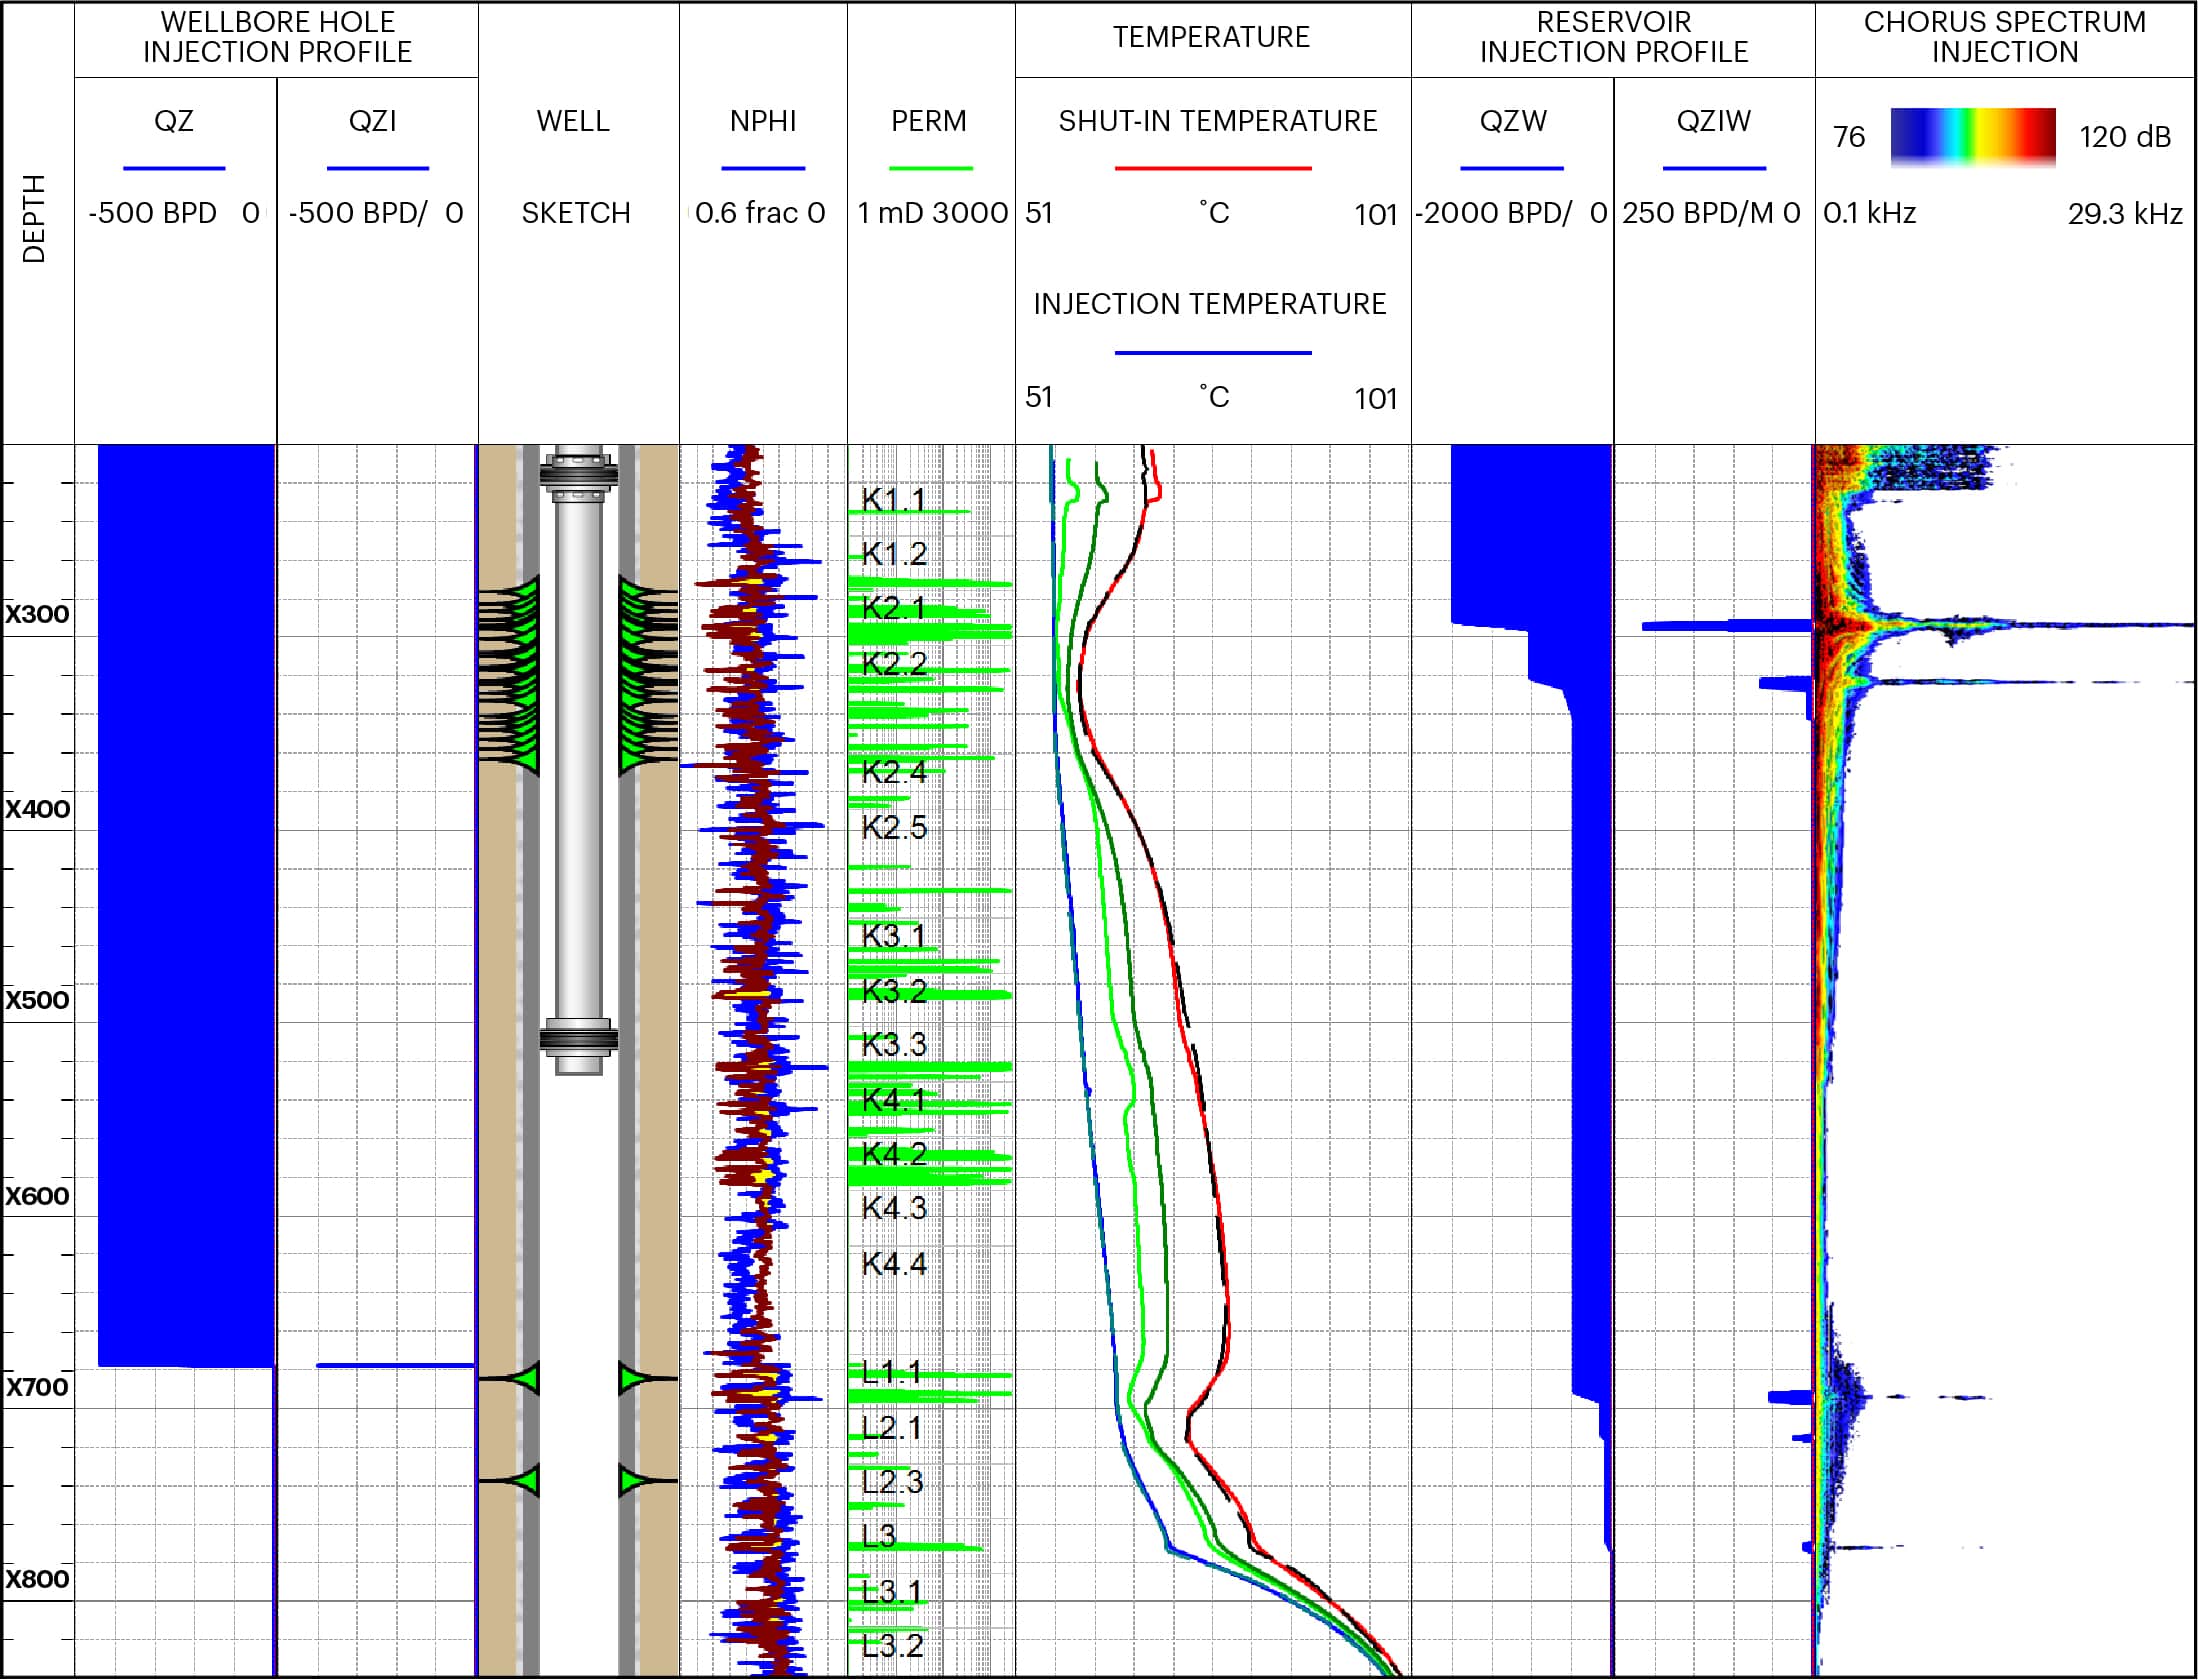This screenshot has width=2198, height=1680.
Task: Click the X500 depth marker
Action: (x=38, y=1000)
